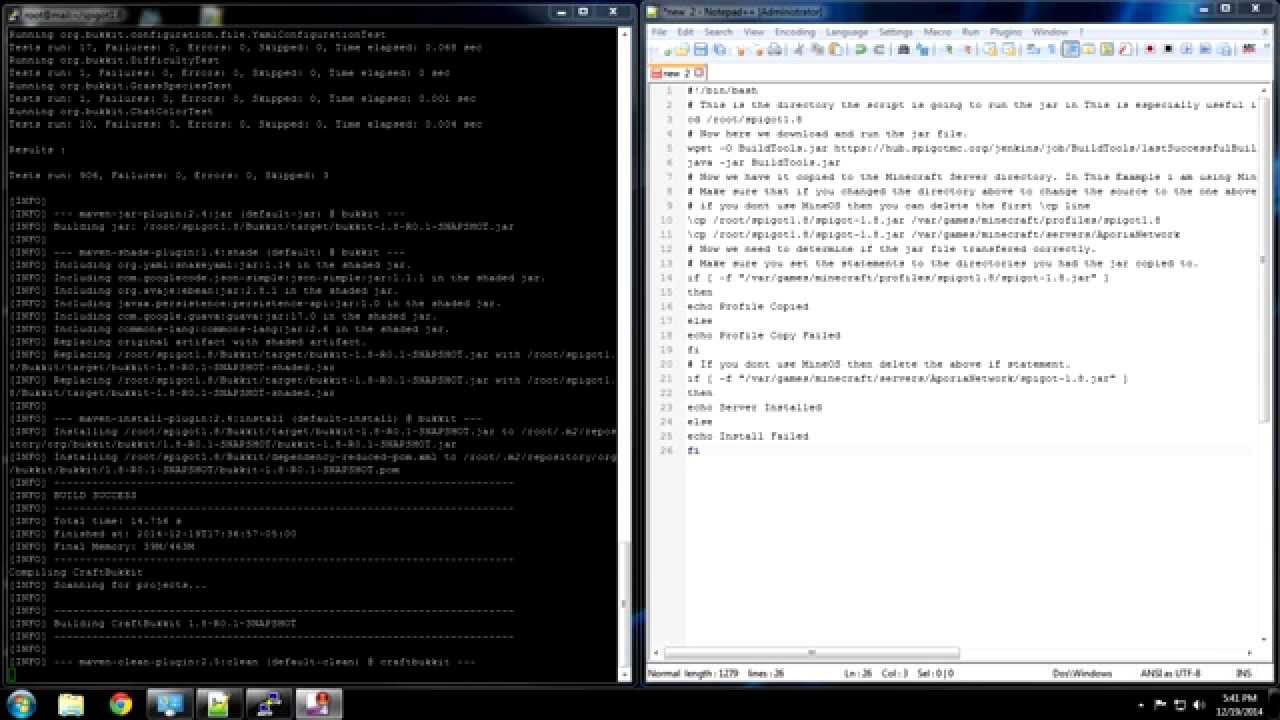Close the 'new 2' tab
Screen dimensions: 1280x720
click(x=699, y=72)
